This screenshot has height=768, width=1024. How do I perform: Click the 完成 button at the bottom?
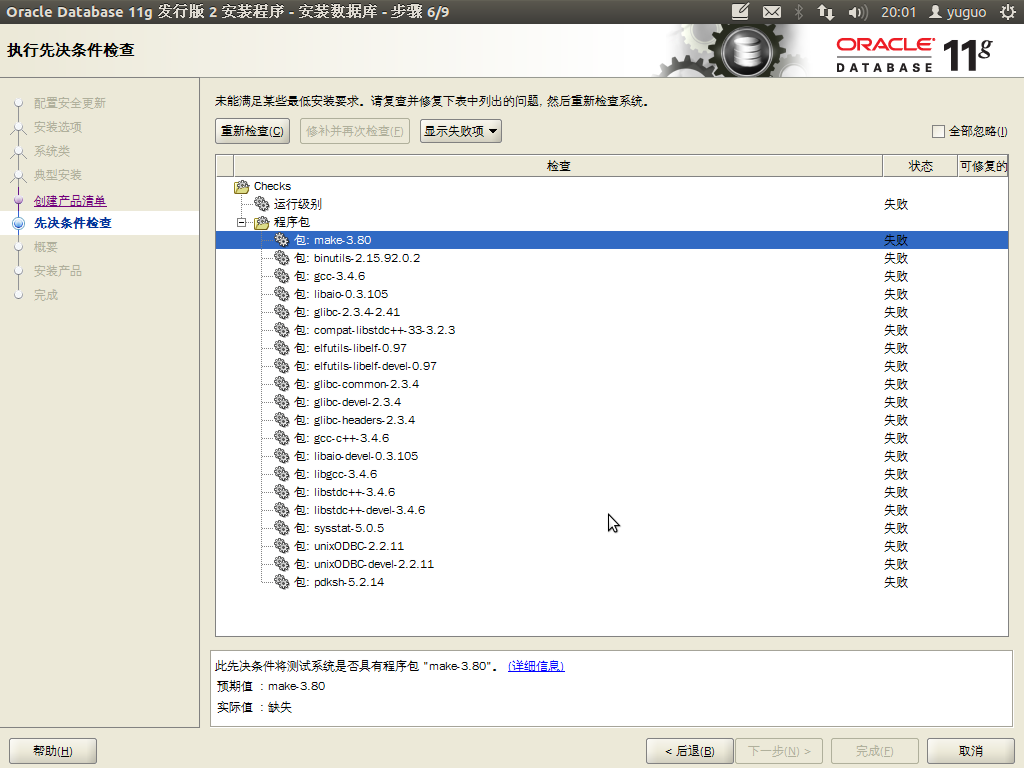coord(874,751)
